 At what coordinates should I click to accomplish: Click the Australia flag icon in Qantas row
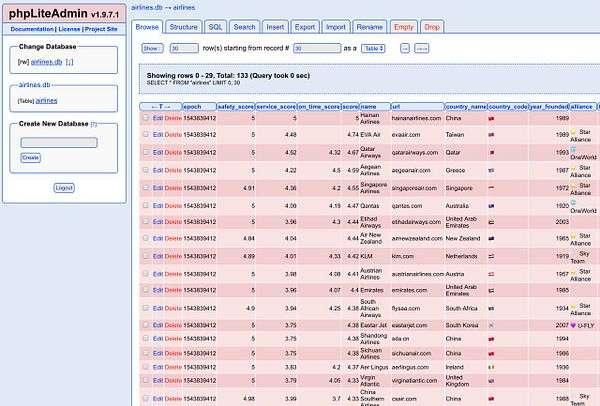491,204
